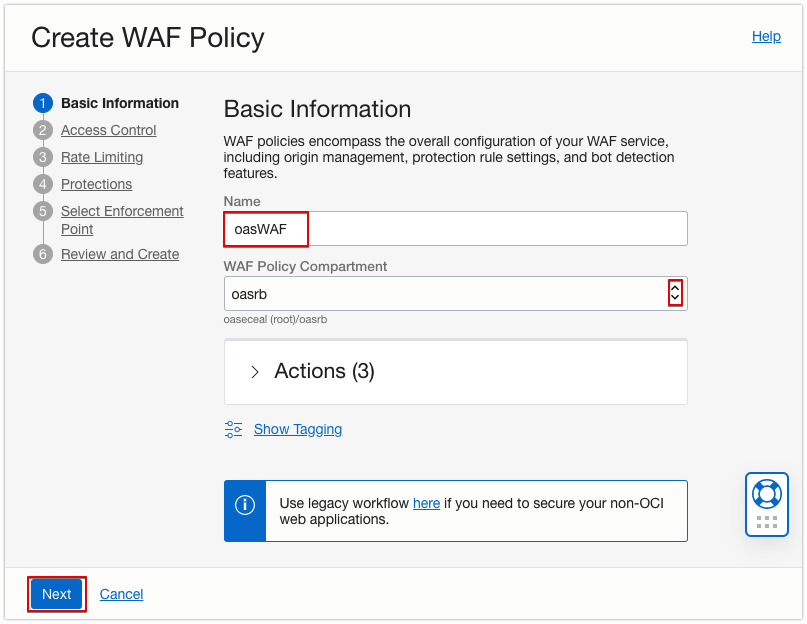Click the legacy workflow 'here' link
This screenshot has width=807, height=624.
click(426, 503)
